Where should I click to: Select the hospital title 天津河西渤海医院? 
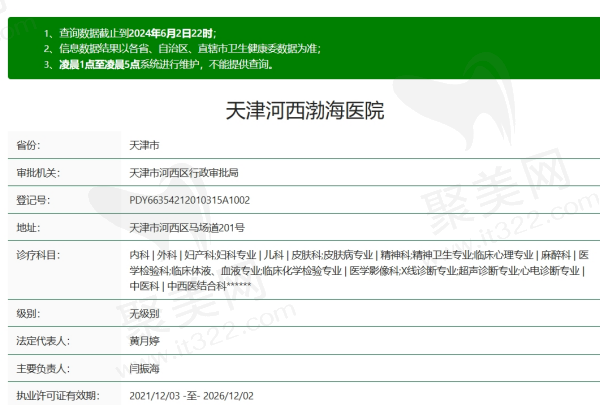(x=305, y=111)
